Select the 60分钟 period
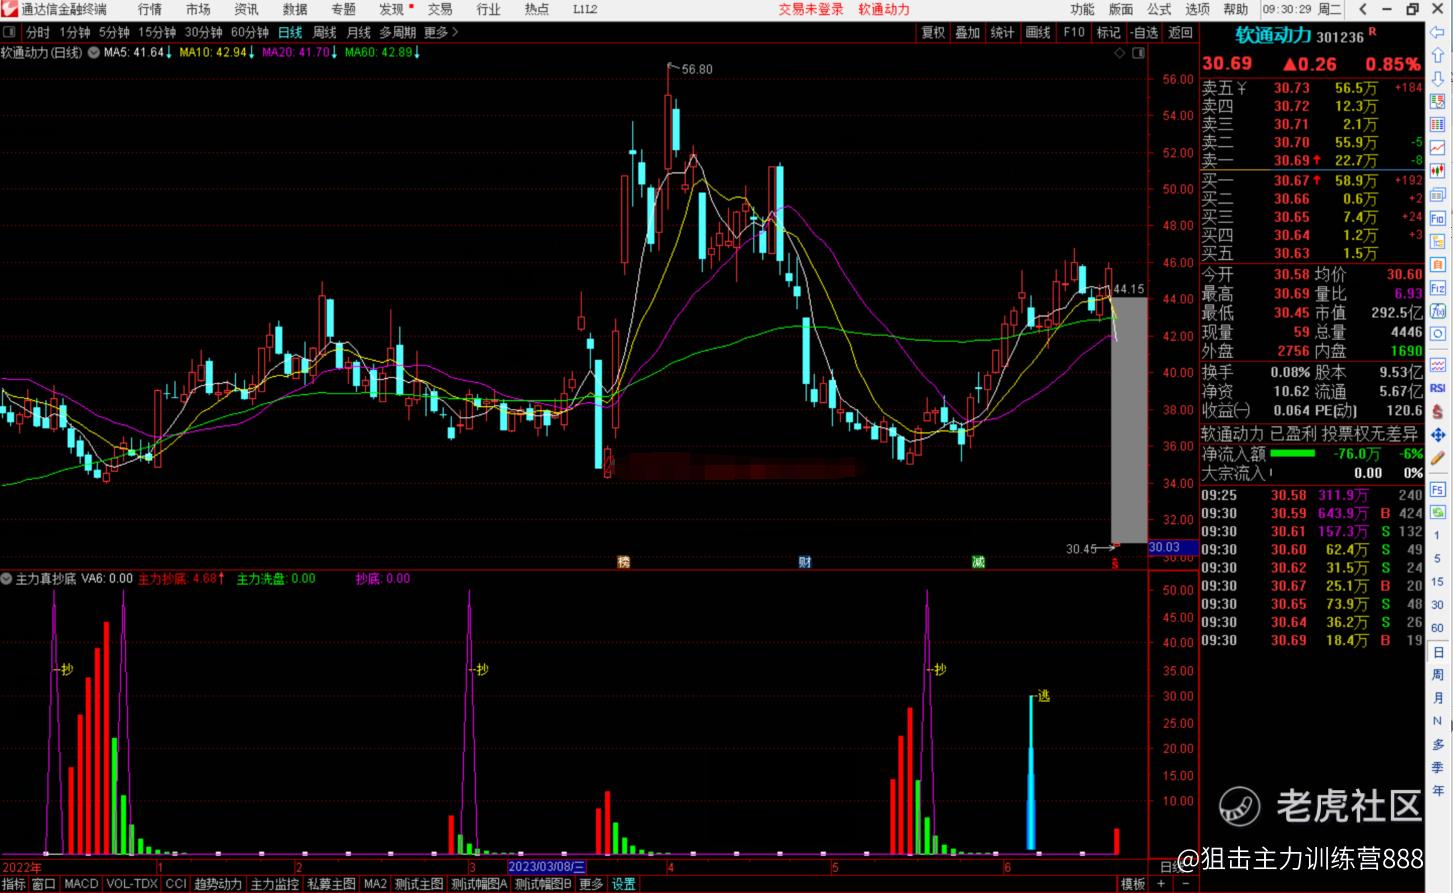 point(250,32)
